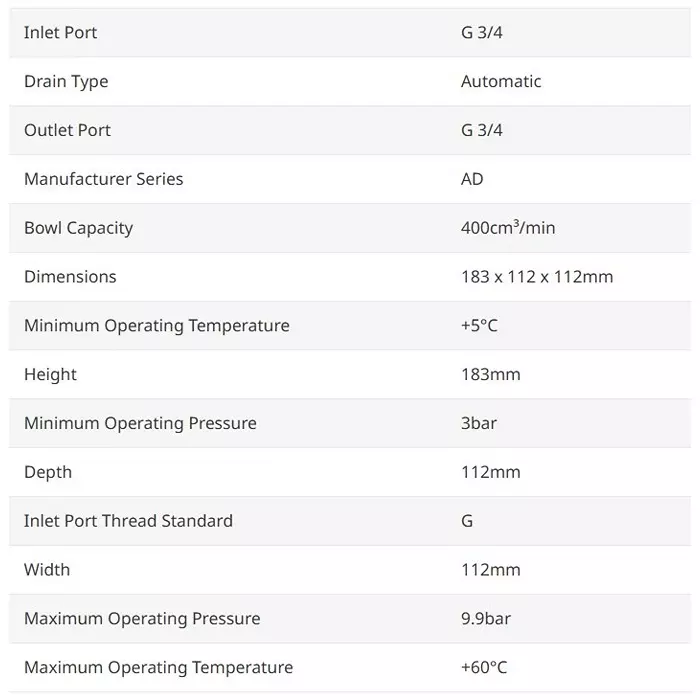Click the Inlet Port label
This screenshot has width=700, height=700.
[61, 33]
